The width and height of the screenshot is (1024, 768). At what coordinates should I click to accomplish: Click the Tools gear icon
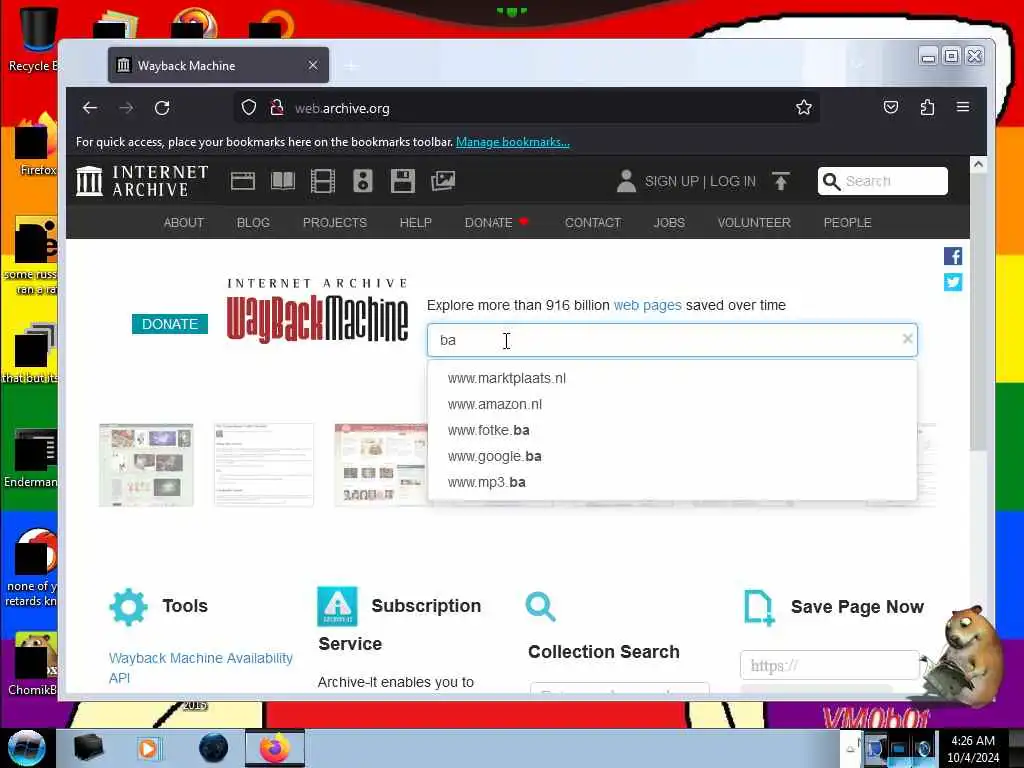point(128,607)
